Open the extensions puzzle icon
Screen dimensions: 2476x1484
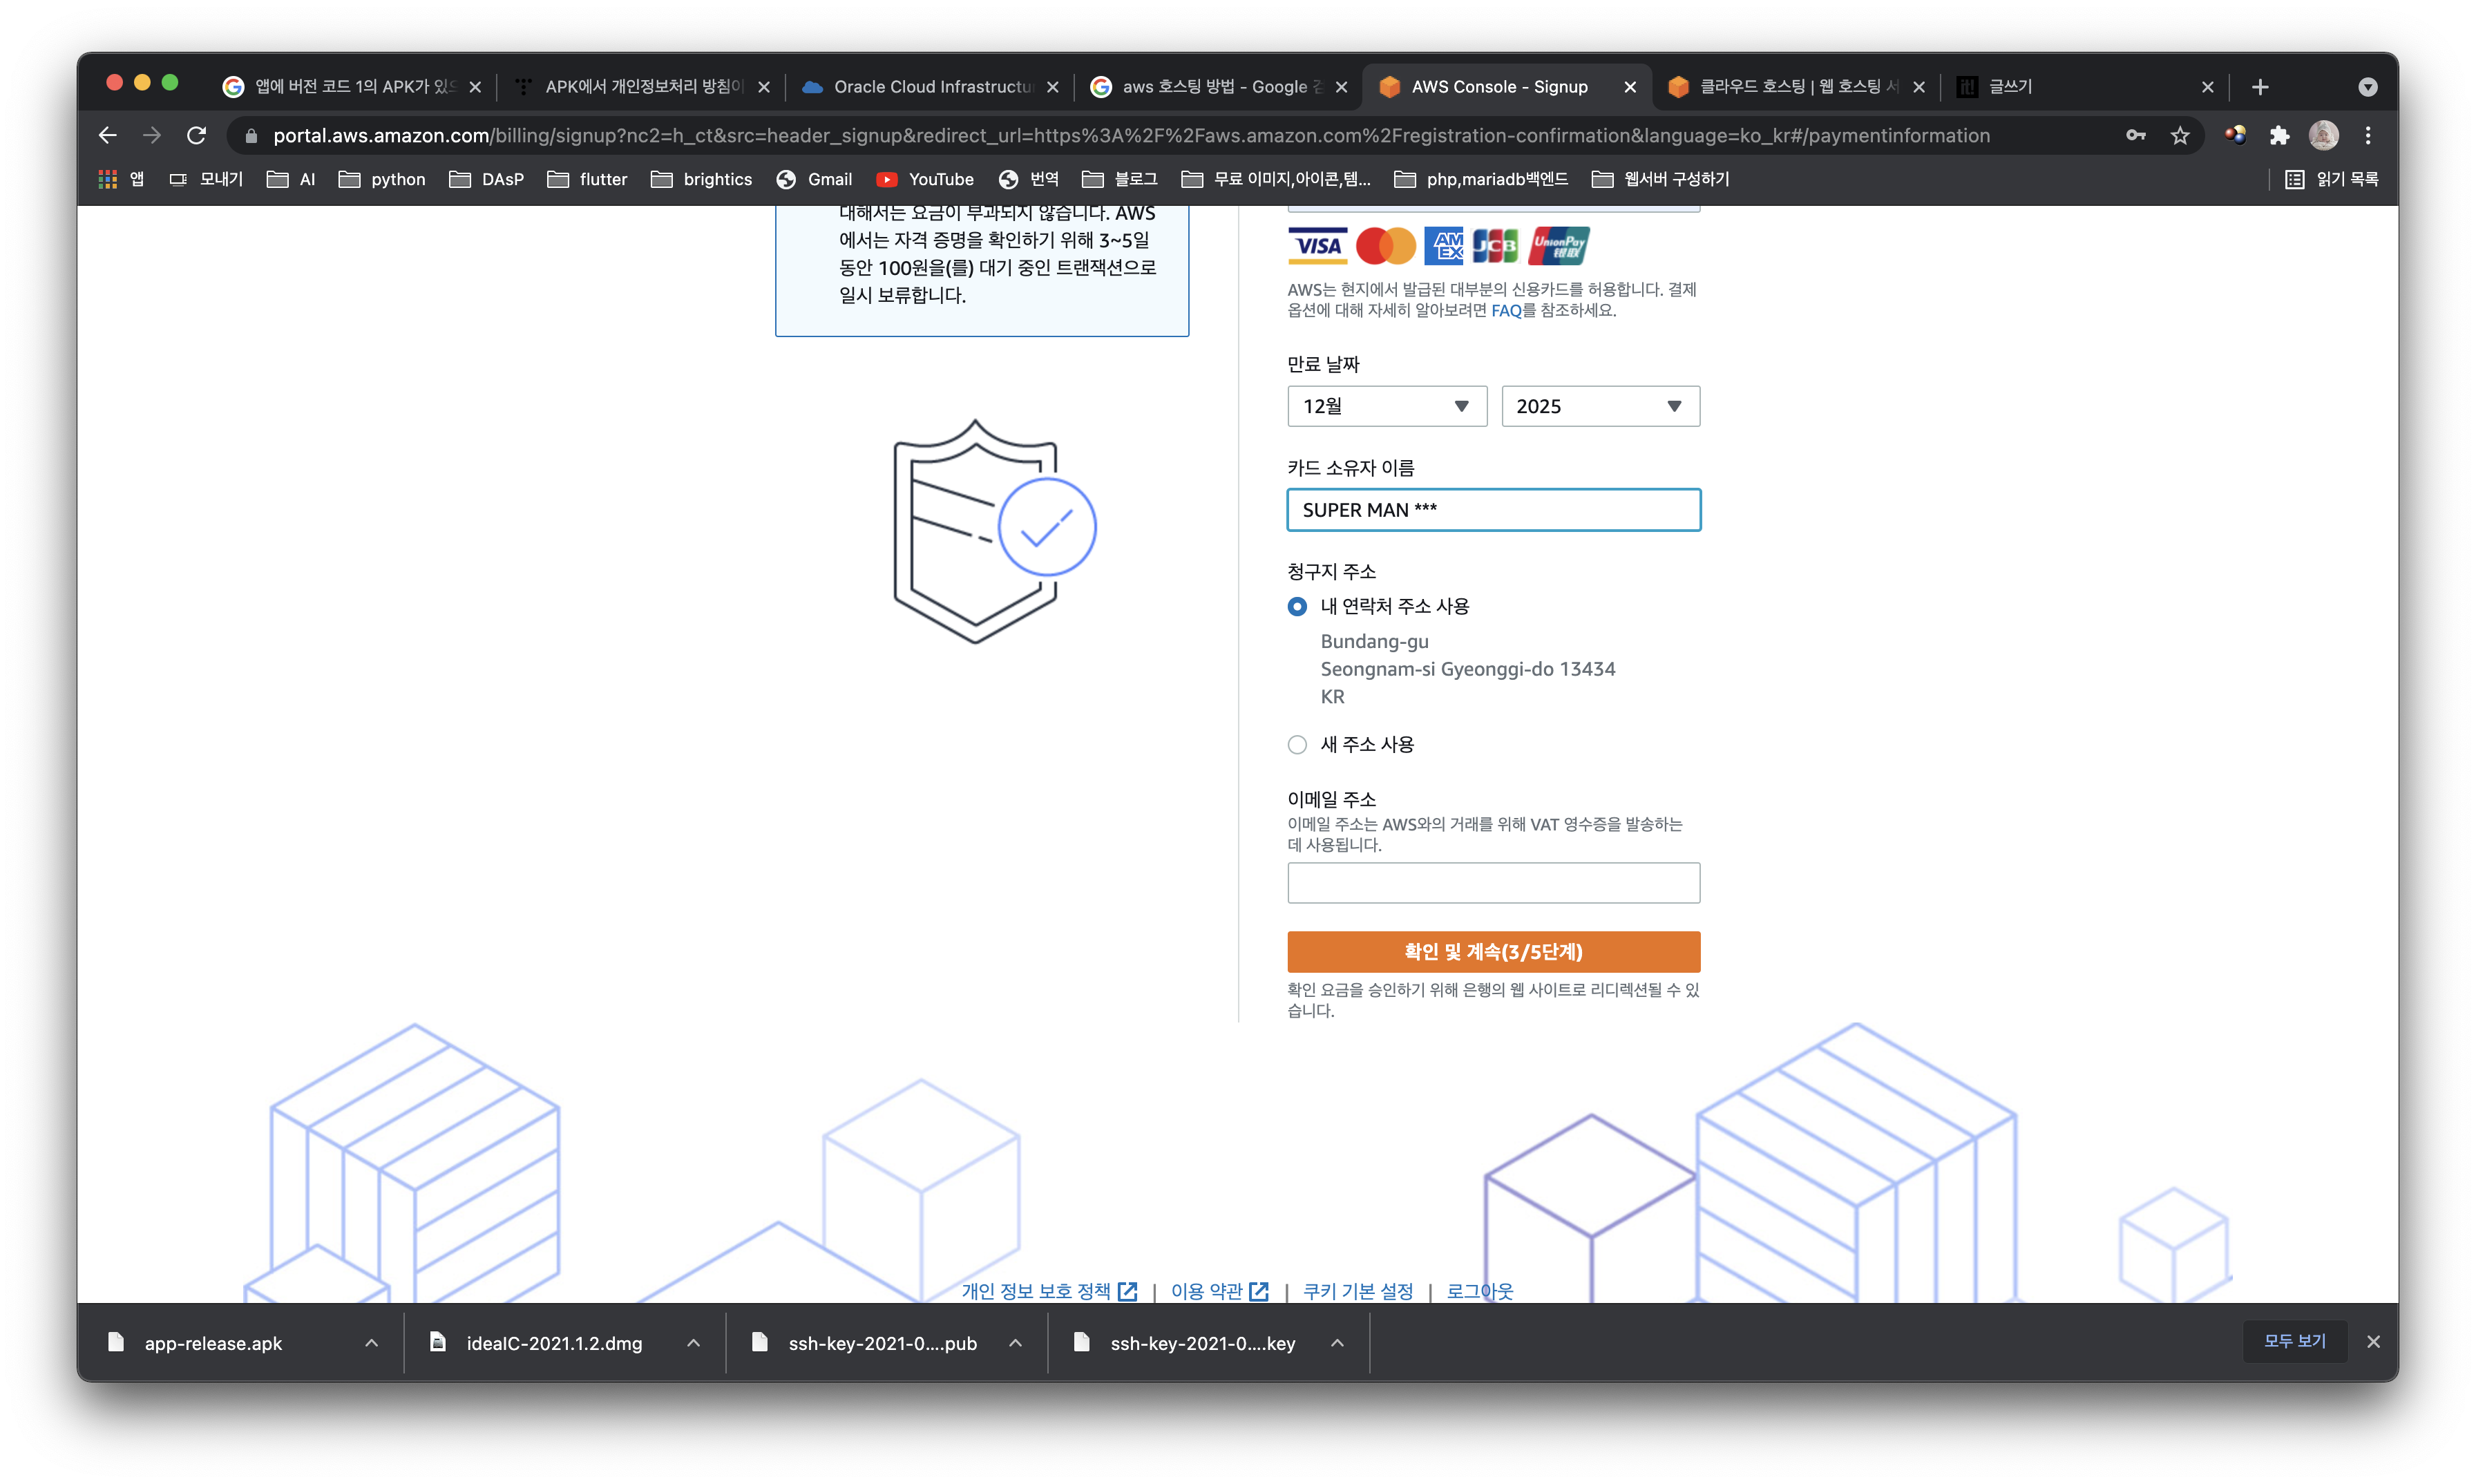[x=2279, y=135]
